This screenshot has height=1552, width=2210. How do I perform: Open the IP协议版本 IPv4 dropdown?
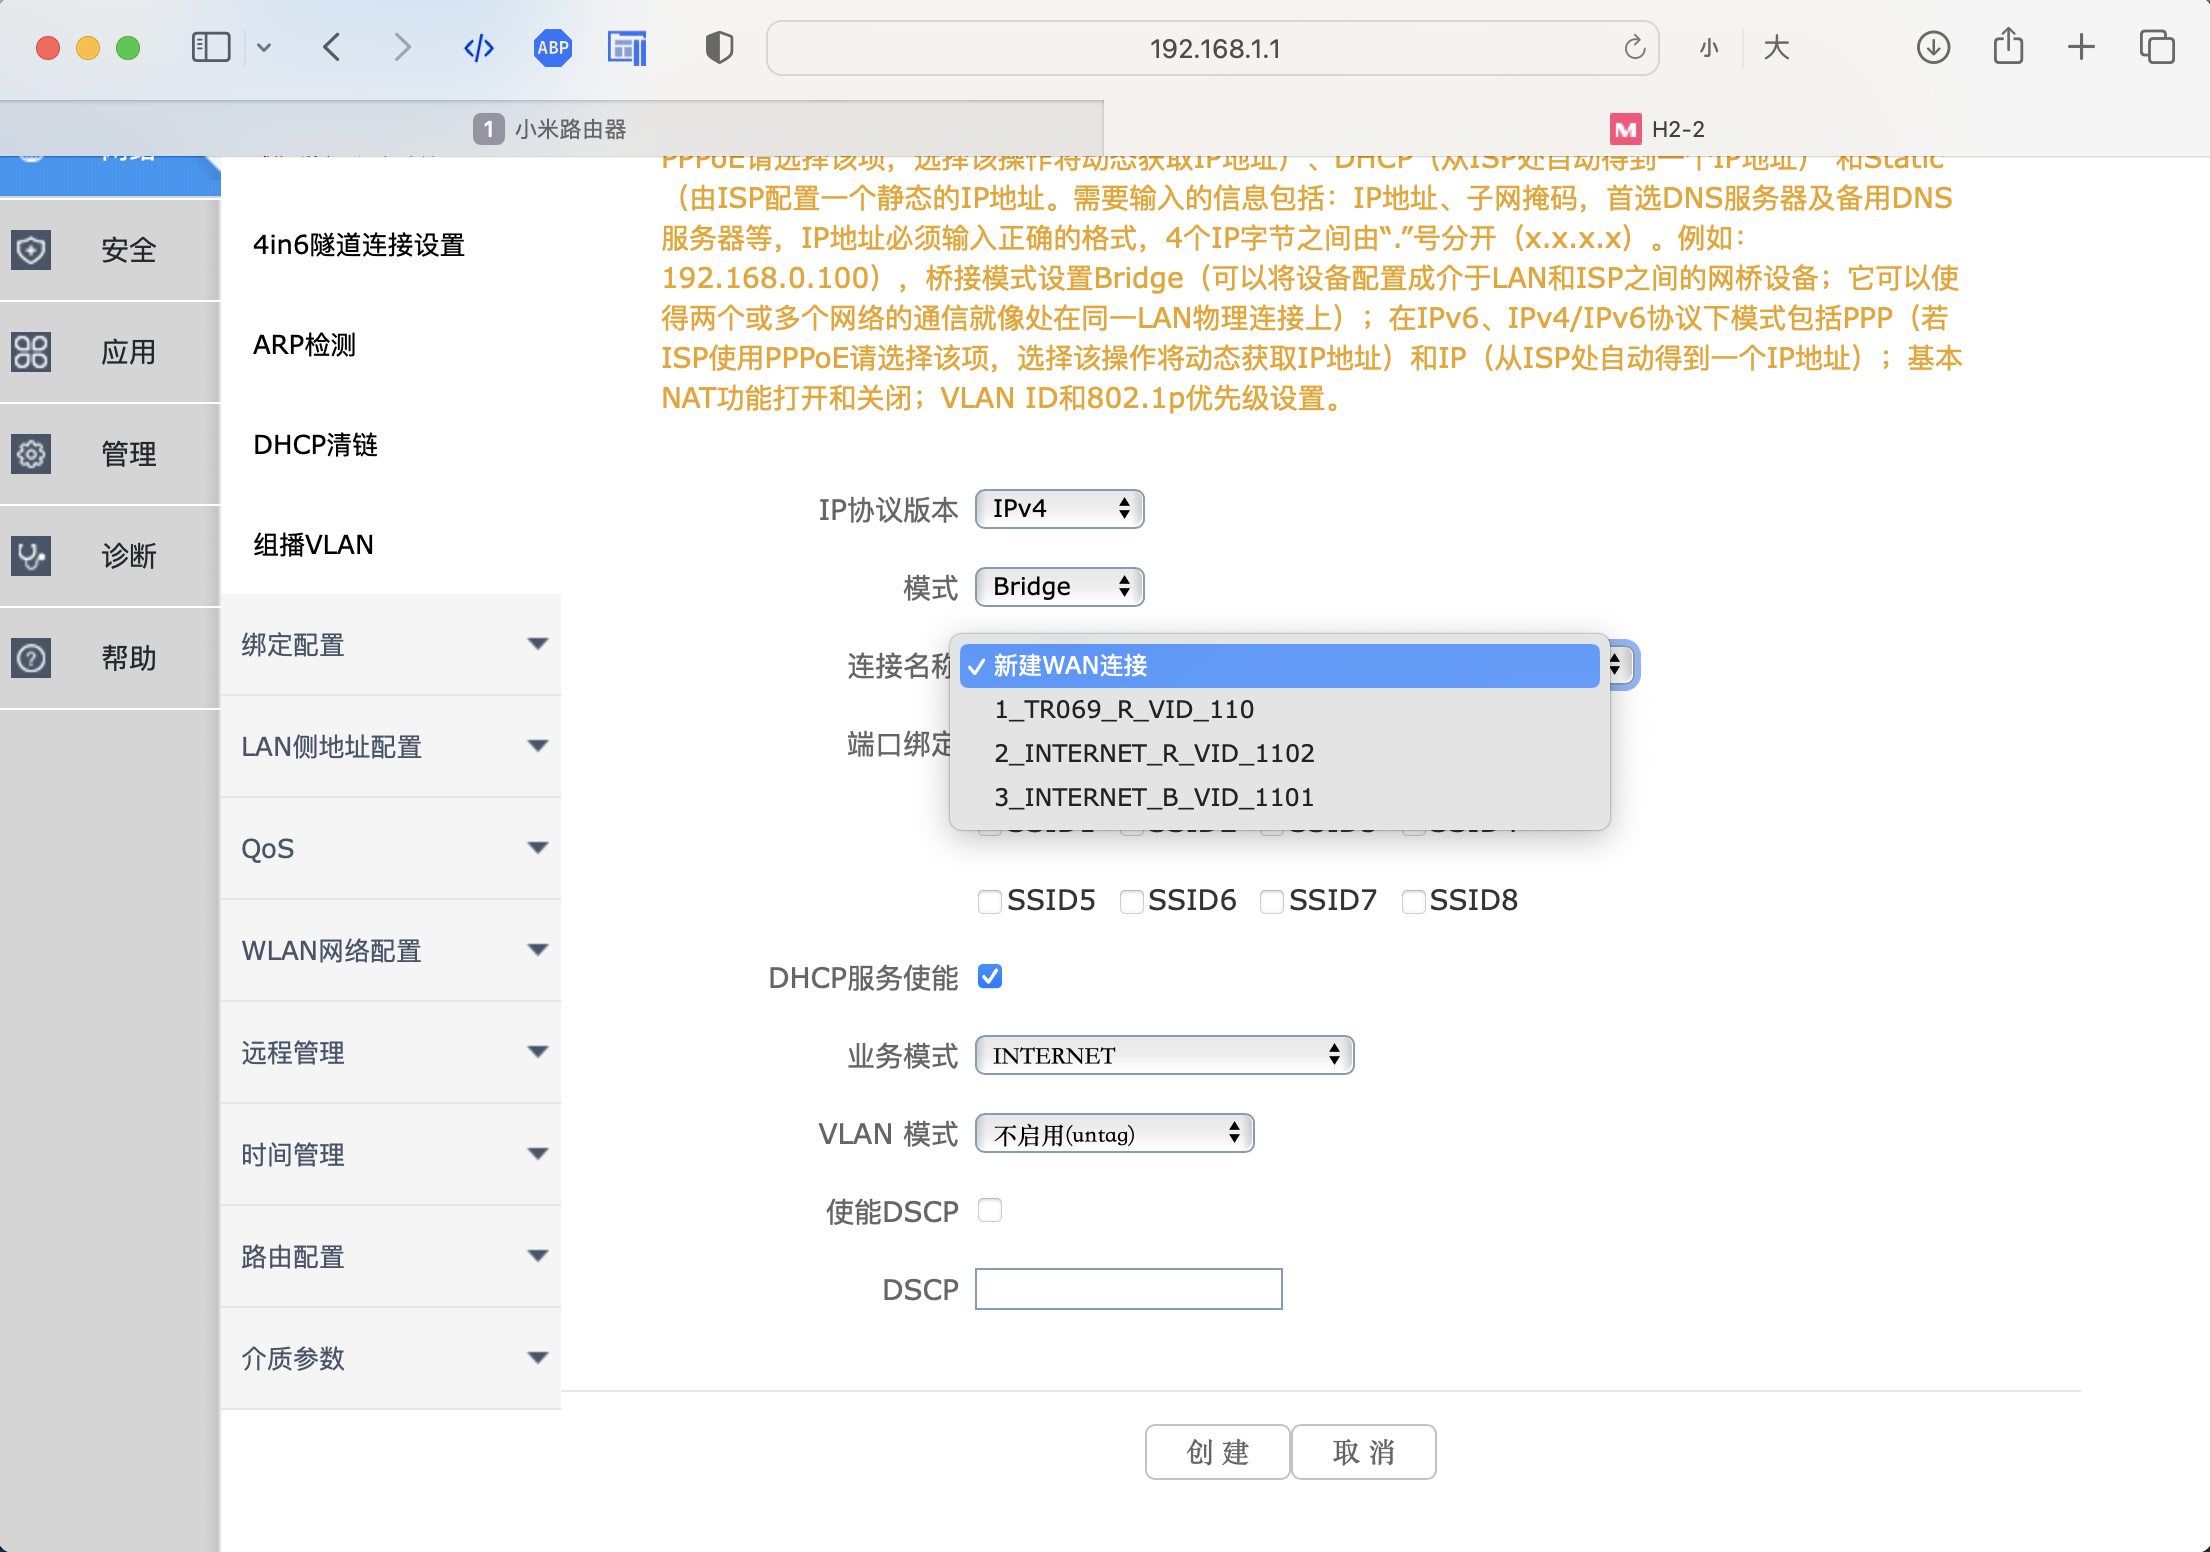point(1059,509)
